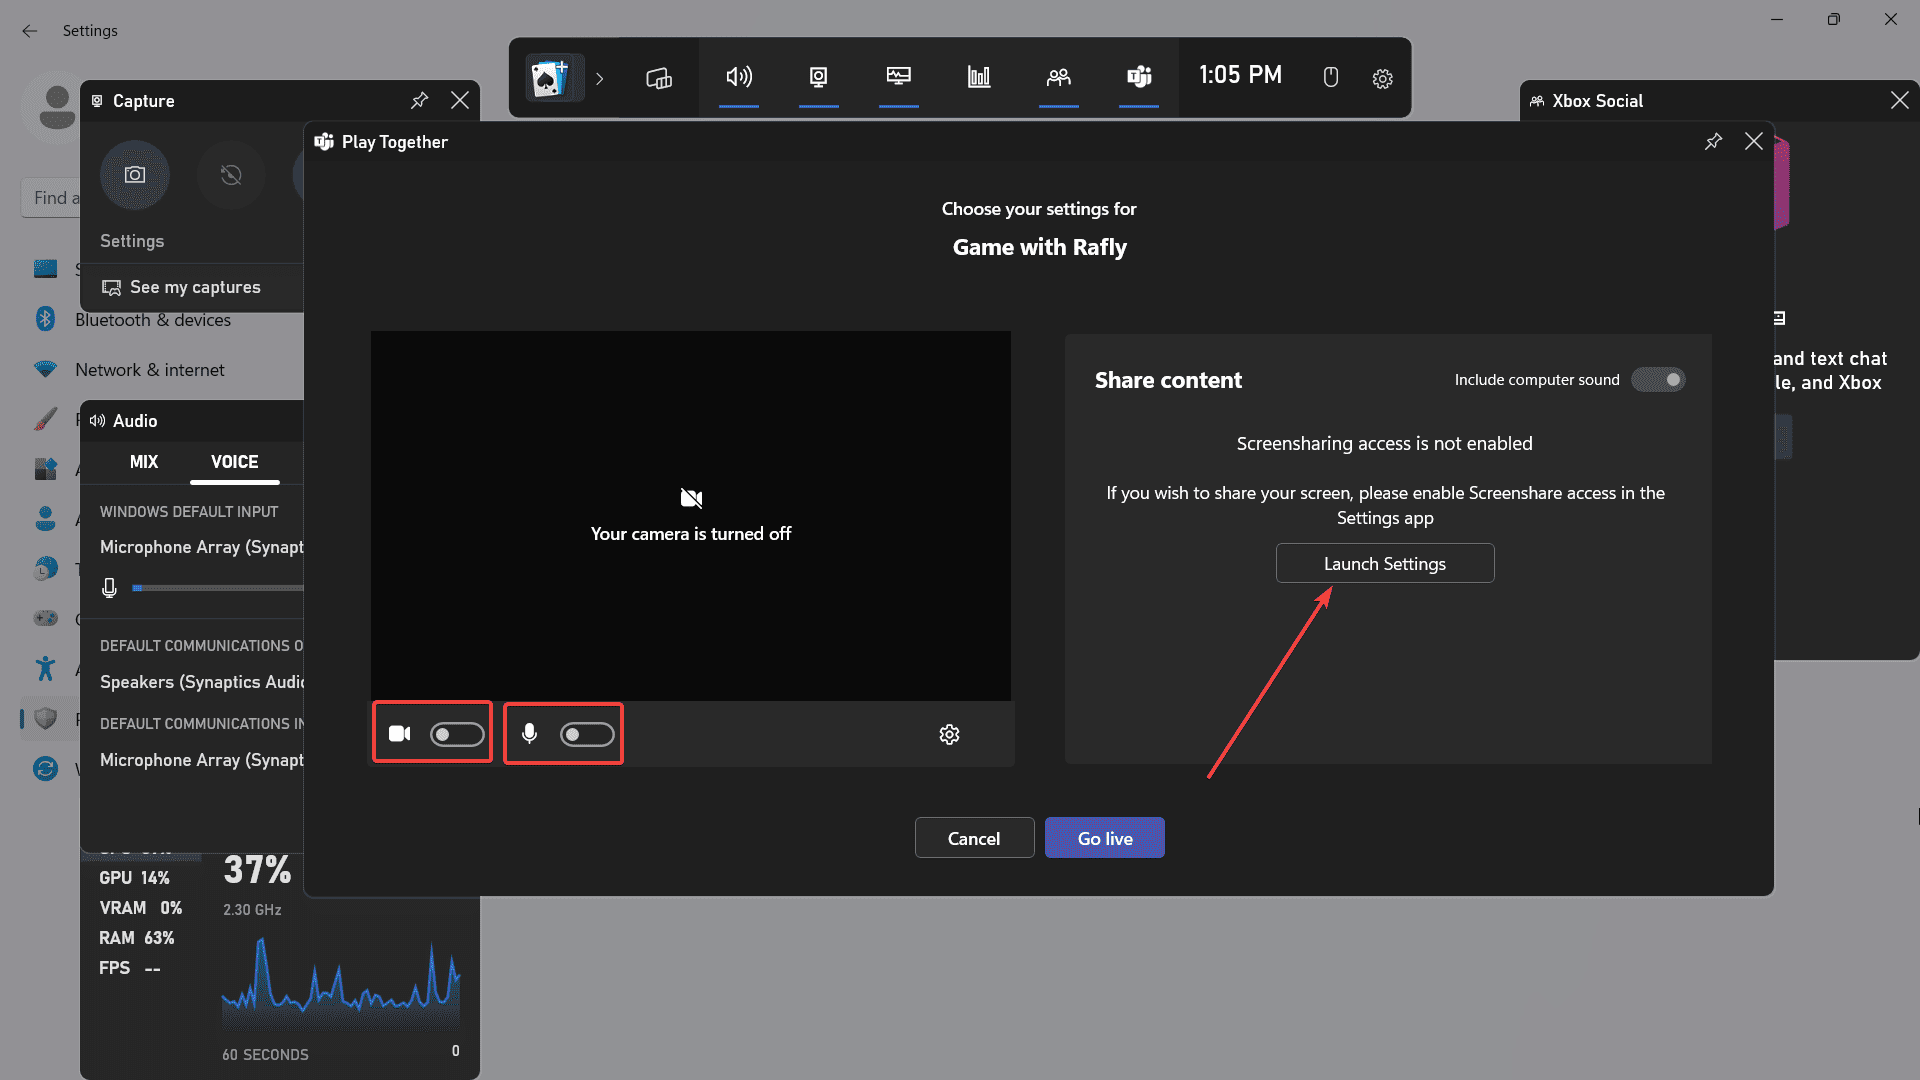The width and height of the screenshot is (1920, 1080).
Task: Click Launch Settings button for screenshare
Action: pyautogui.click(x=1385, y=563)
